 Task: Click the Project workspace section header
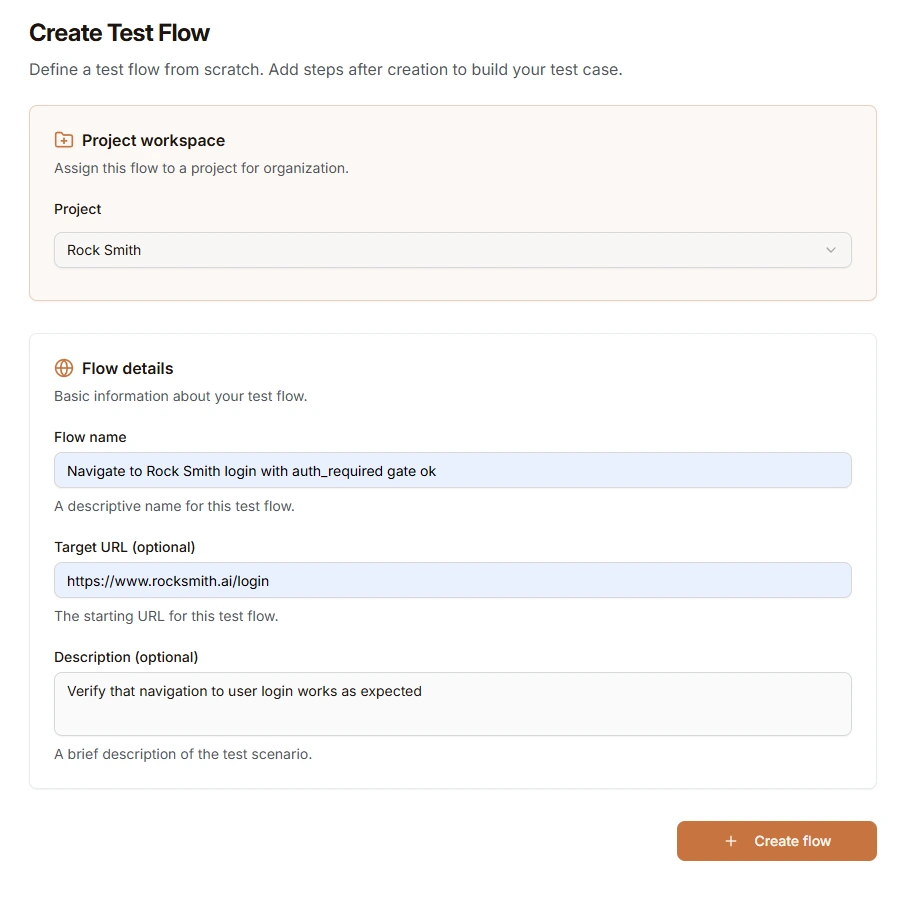pos(152,140)
